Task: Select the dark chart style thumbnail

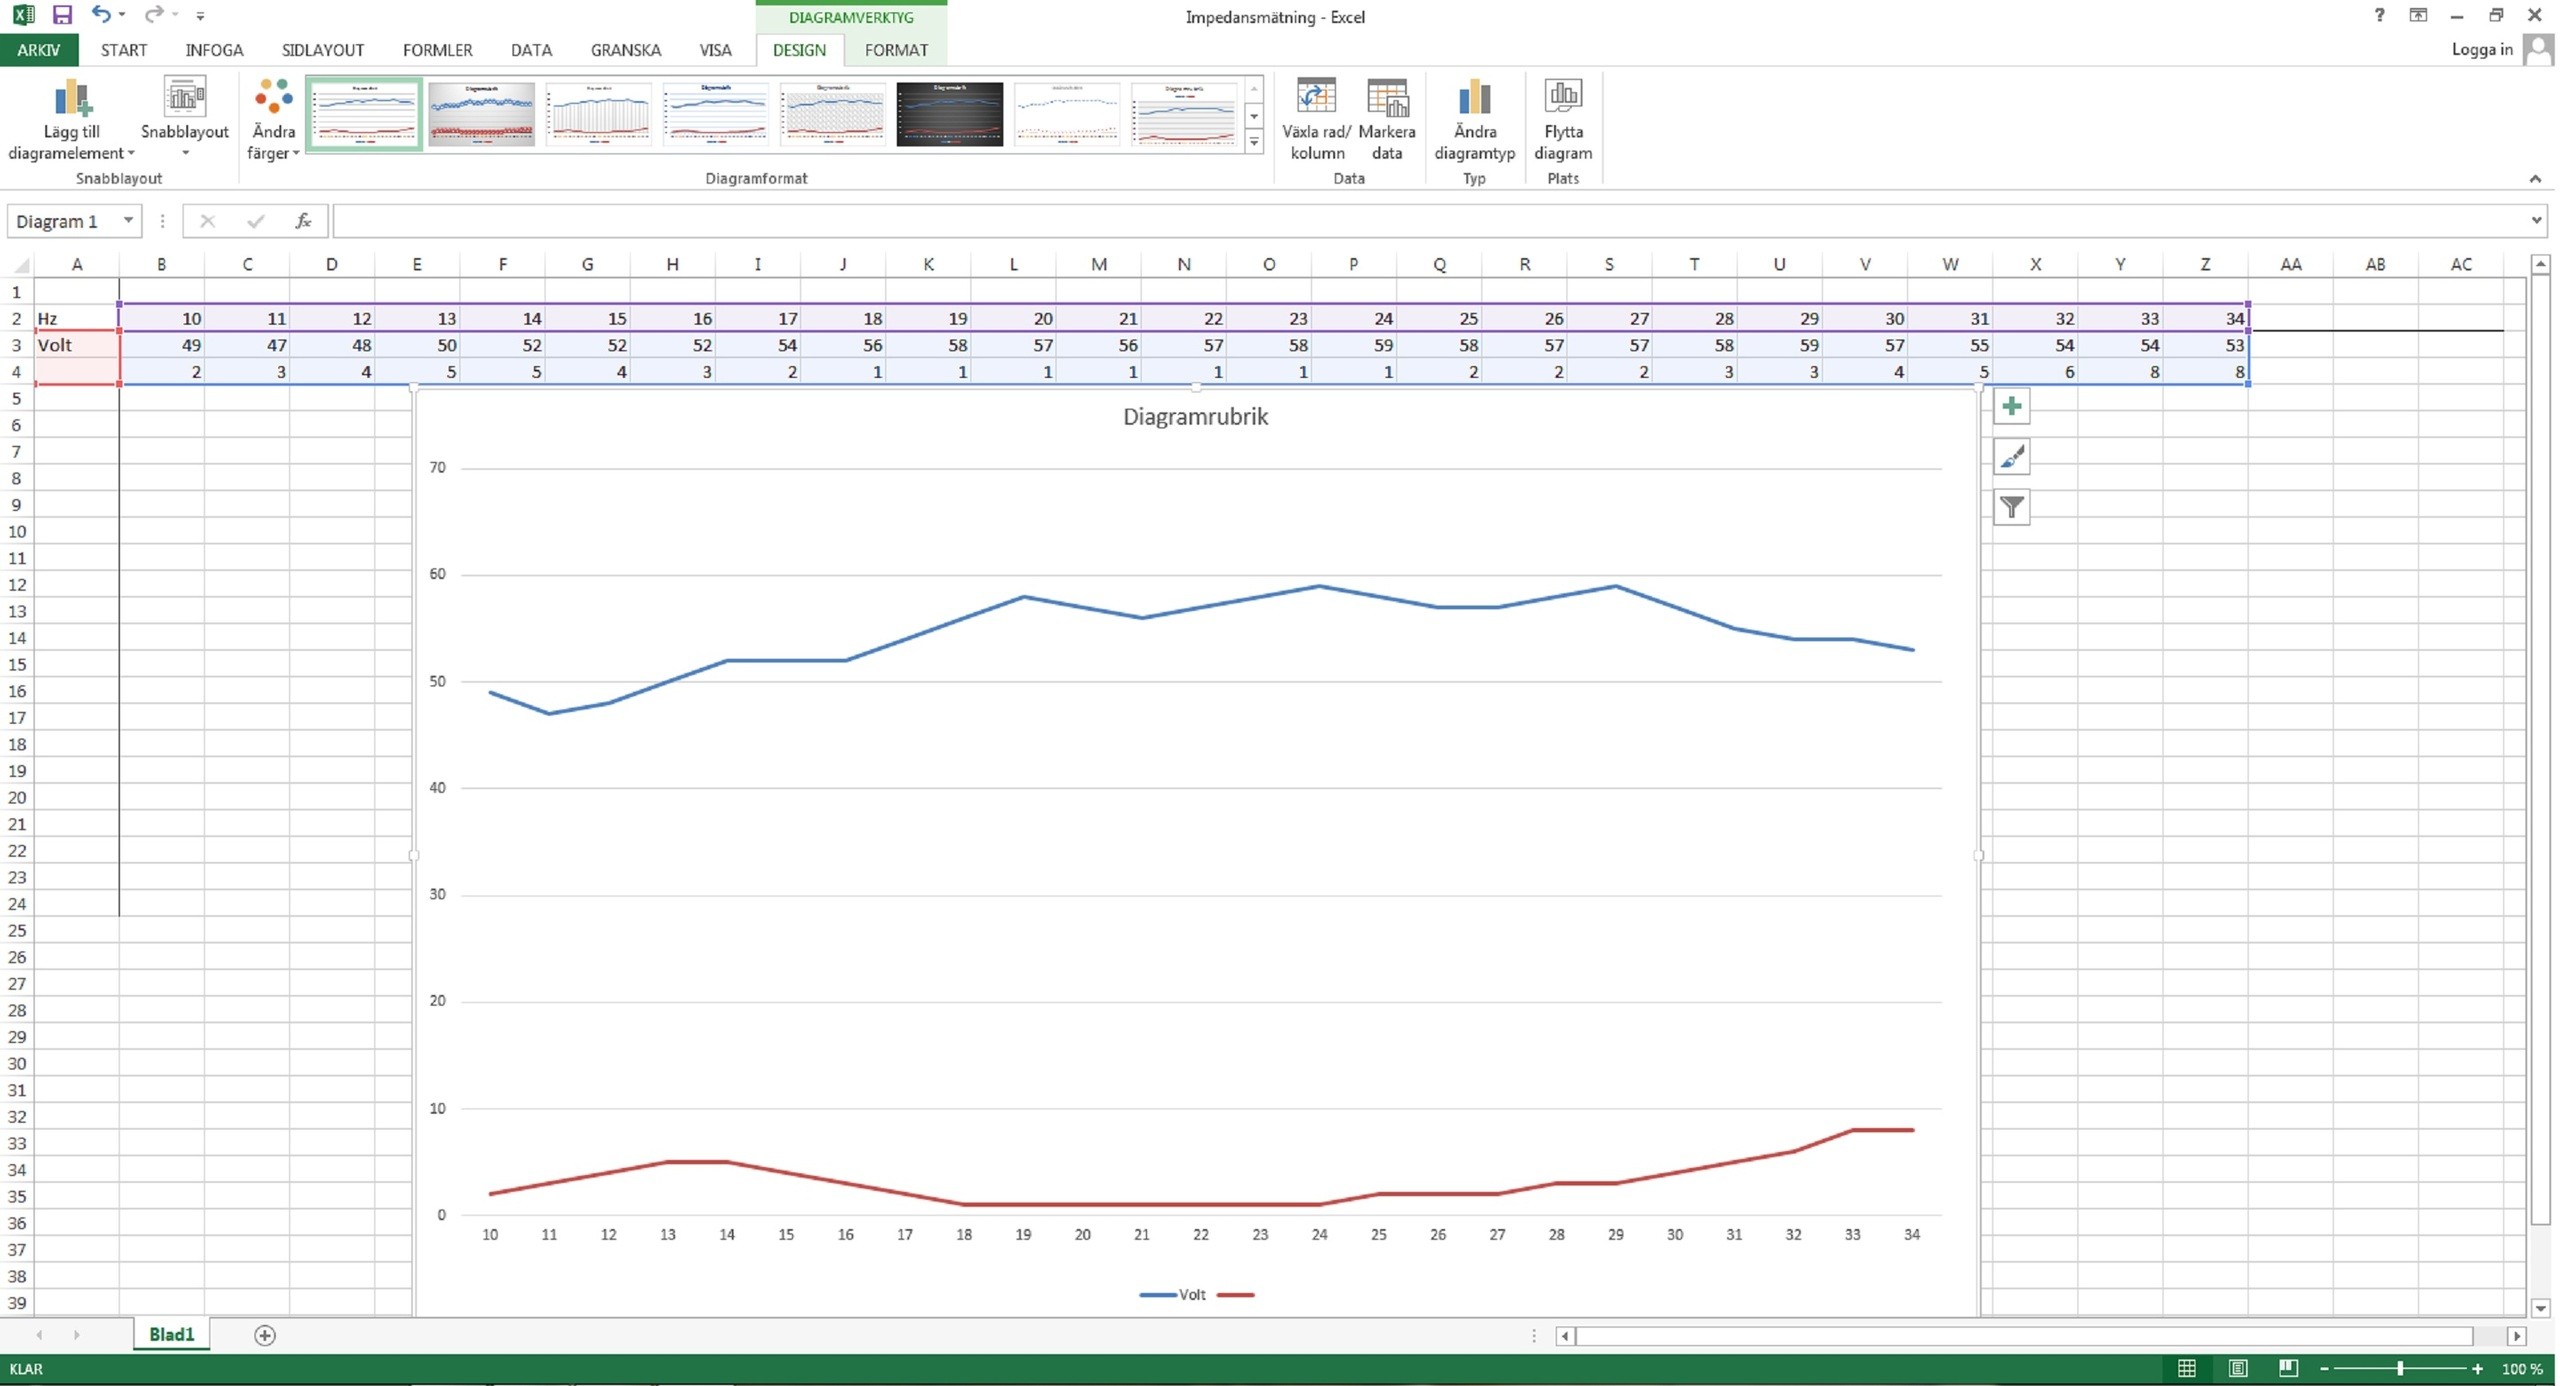Action: (x=949, y=114)
